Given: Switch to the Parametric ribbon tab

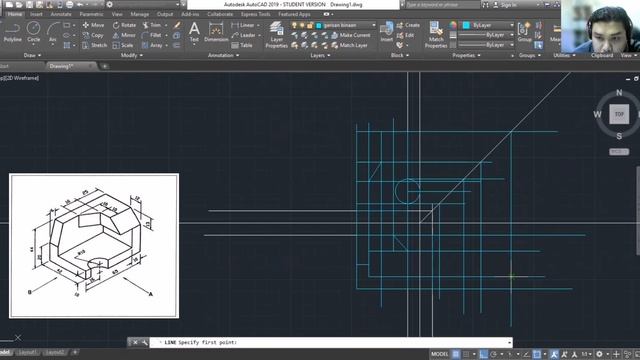Looking at the screenshot, I should tap(91, 14).
